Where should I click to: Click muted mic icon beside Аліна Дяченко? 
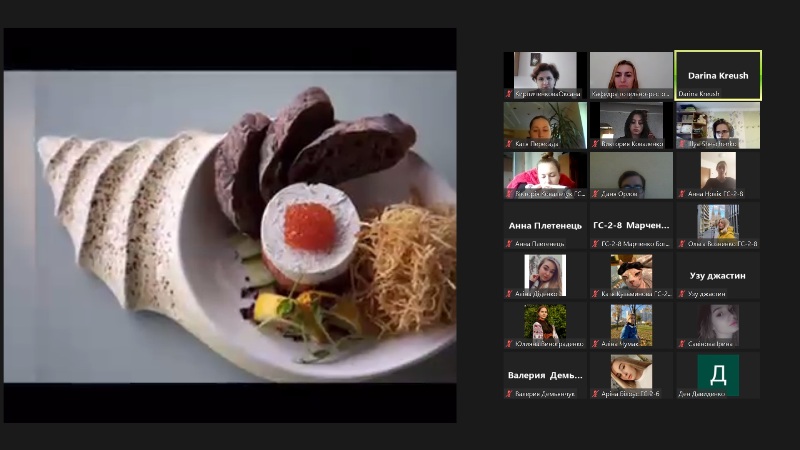point(509,294)
